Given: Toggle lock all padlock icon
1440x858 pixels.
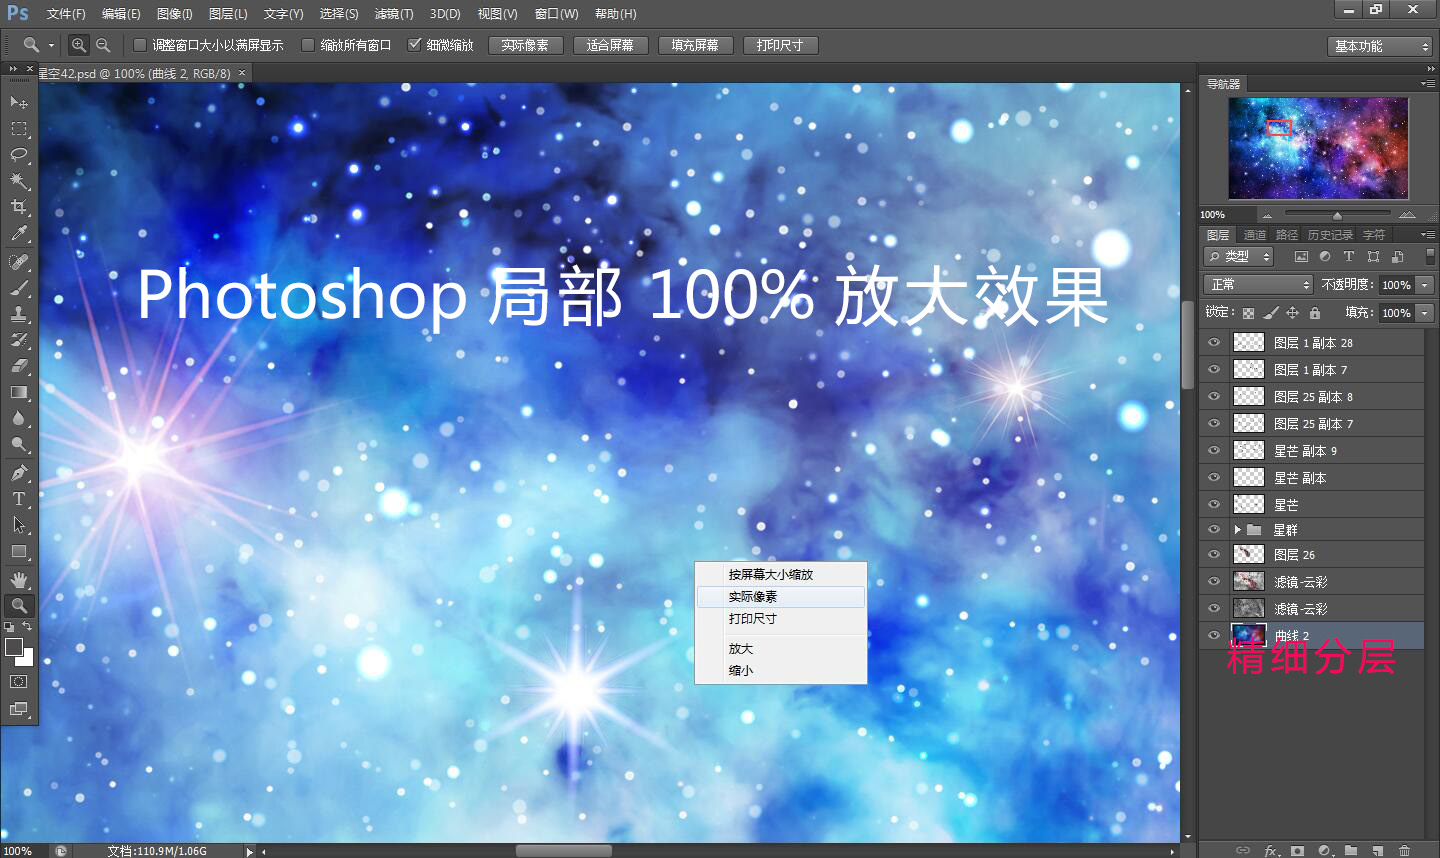Looking at the screenshot, I should 1315,313.
